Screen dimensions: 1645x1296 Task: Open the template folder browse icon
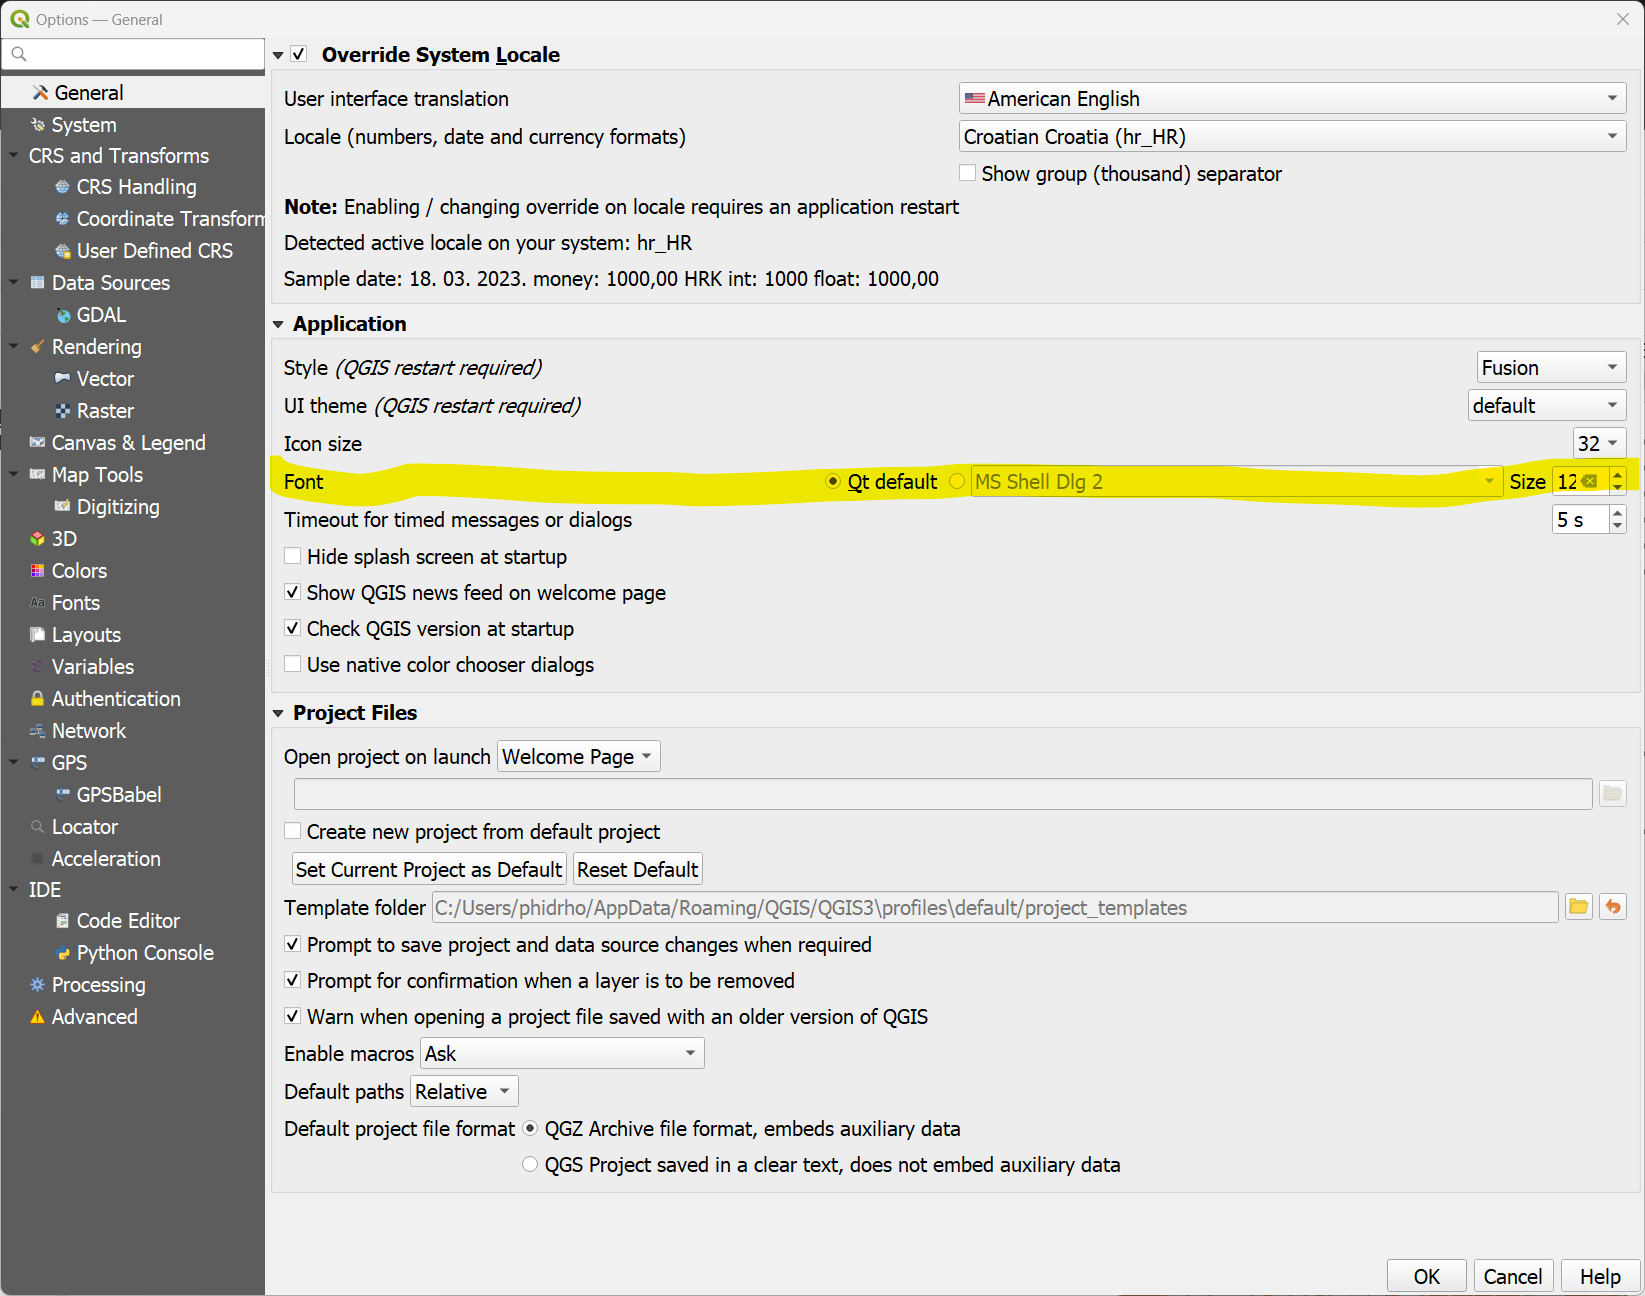point(1578,907)
